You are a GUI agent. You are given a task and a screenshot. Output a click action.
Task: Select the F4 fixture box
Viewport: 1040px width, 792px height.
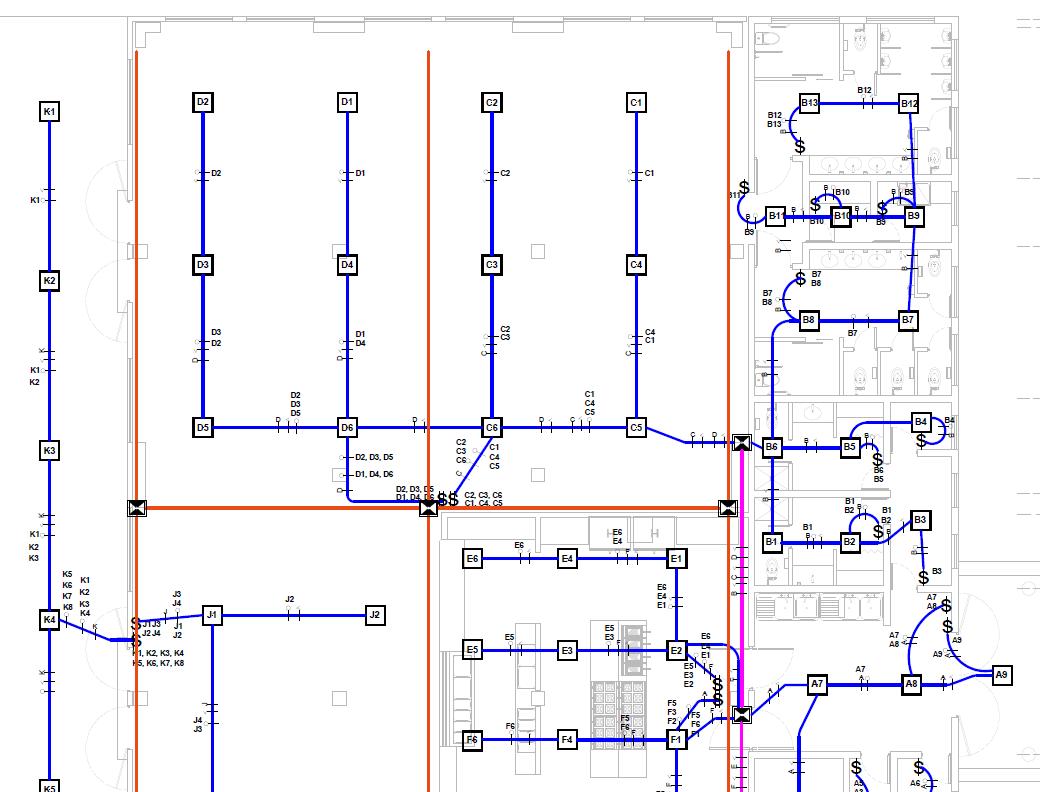pyautogui.click(x=567, y=740)
